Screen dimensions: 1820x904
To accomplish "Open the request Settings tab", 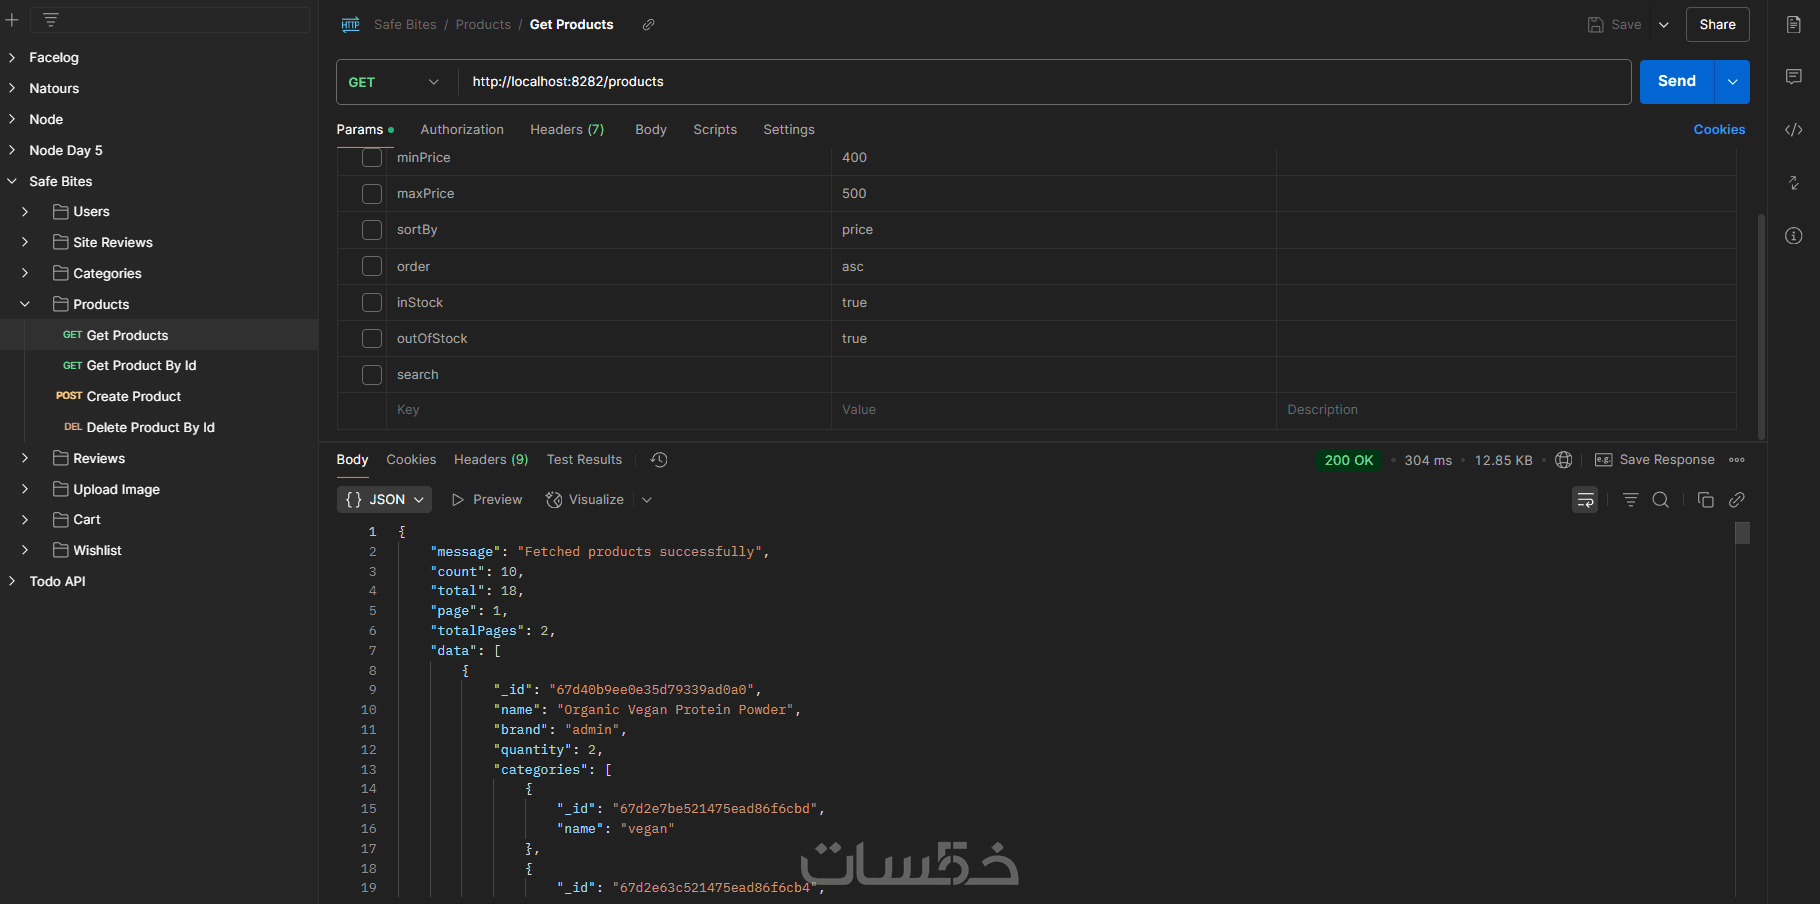I will [789, 130].
